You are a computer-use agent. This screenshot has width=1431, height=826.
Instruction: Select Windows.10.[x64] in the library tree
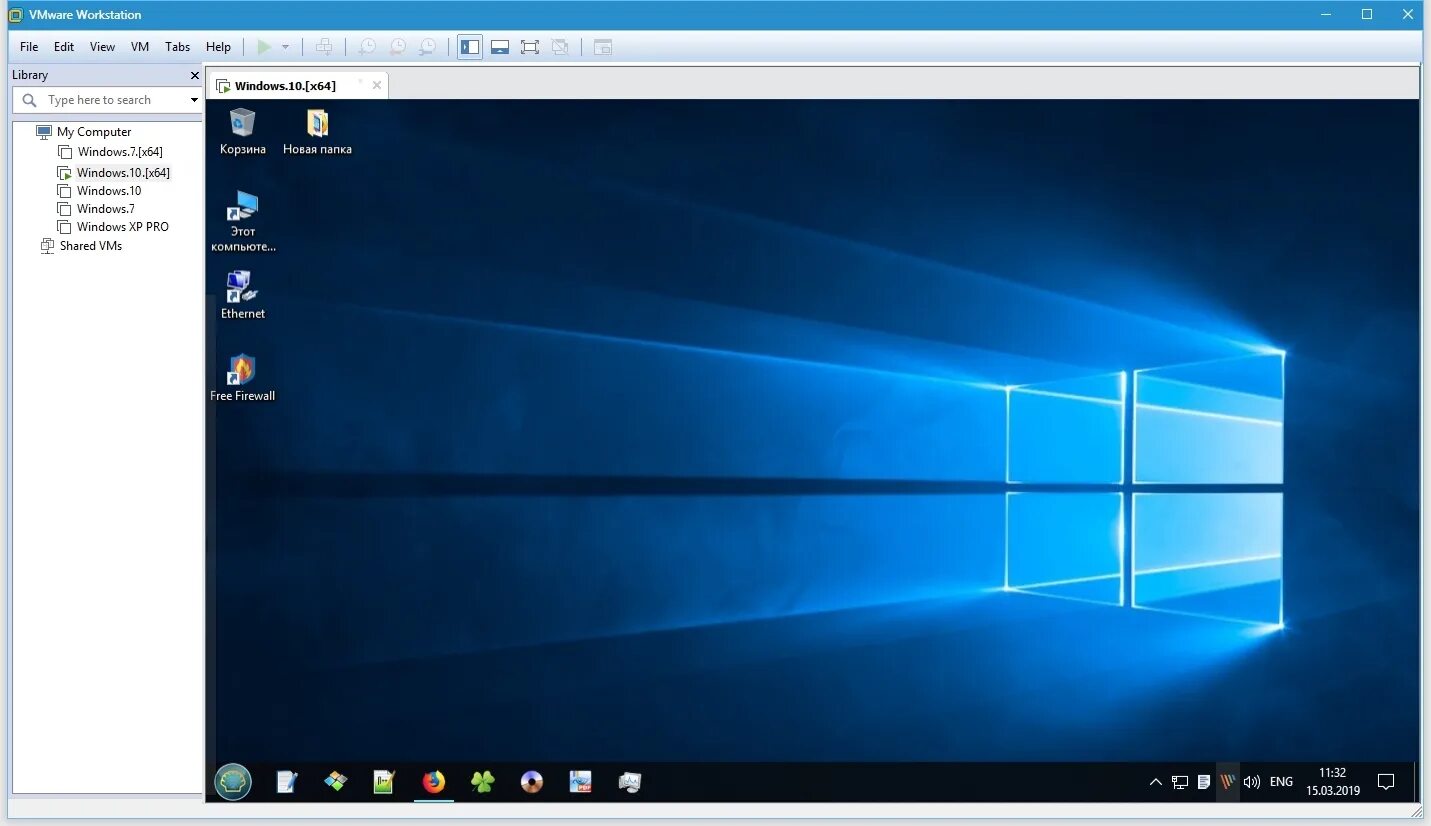tap(123, 173)
